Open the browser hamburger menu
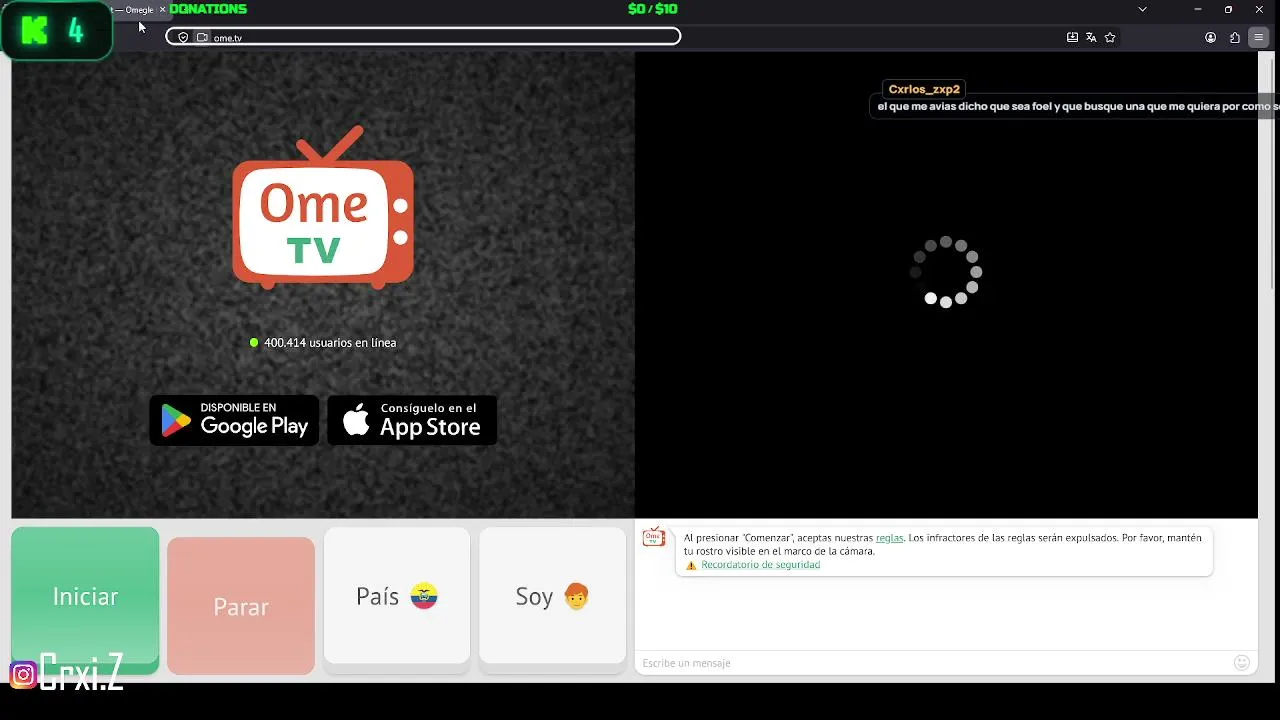Viewport: 1280px width, 720px height. (x=1259, y=37)
